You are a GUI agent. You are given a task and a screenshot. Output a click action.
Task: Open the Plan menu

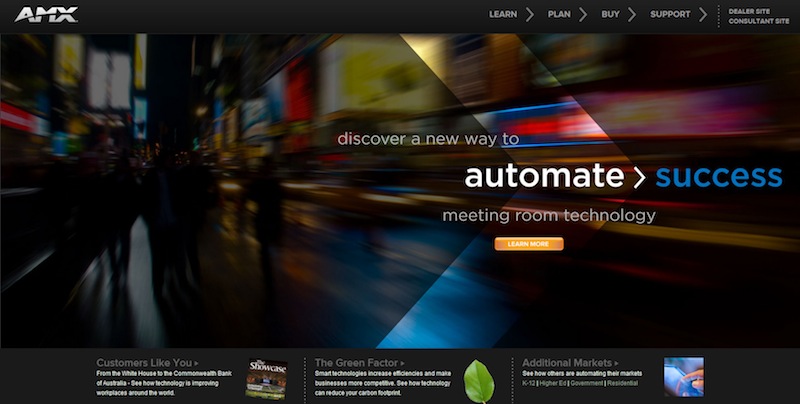[x=559, y=15]
